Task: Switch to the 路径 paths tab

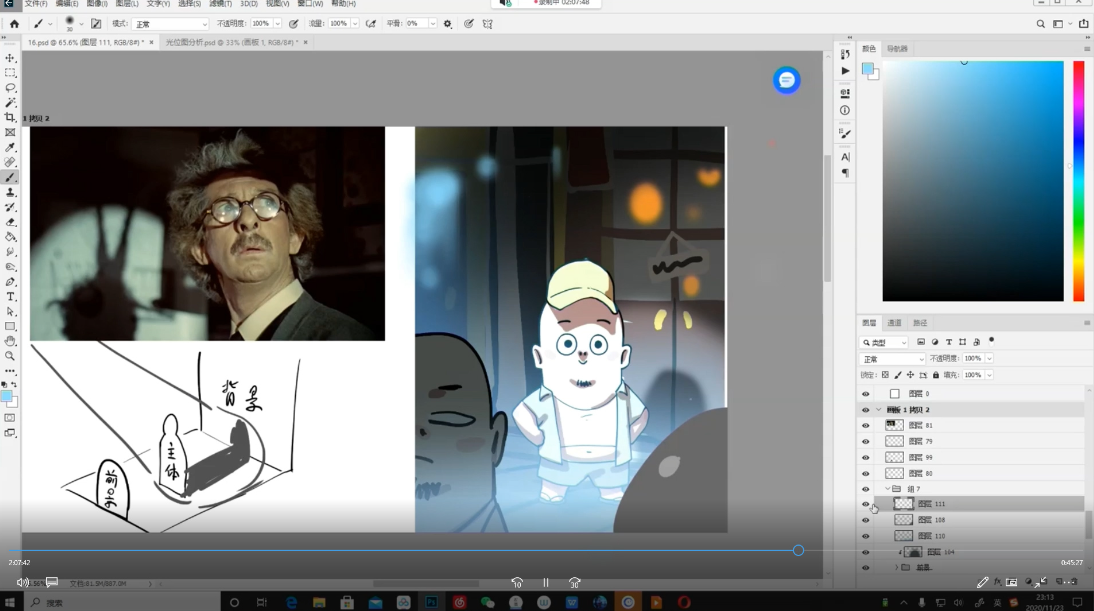Action: pyautogui.click(x=920, y=323)
